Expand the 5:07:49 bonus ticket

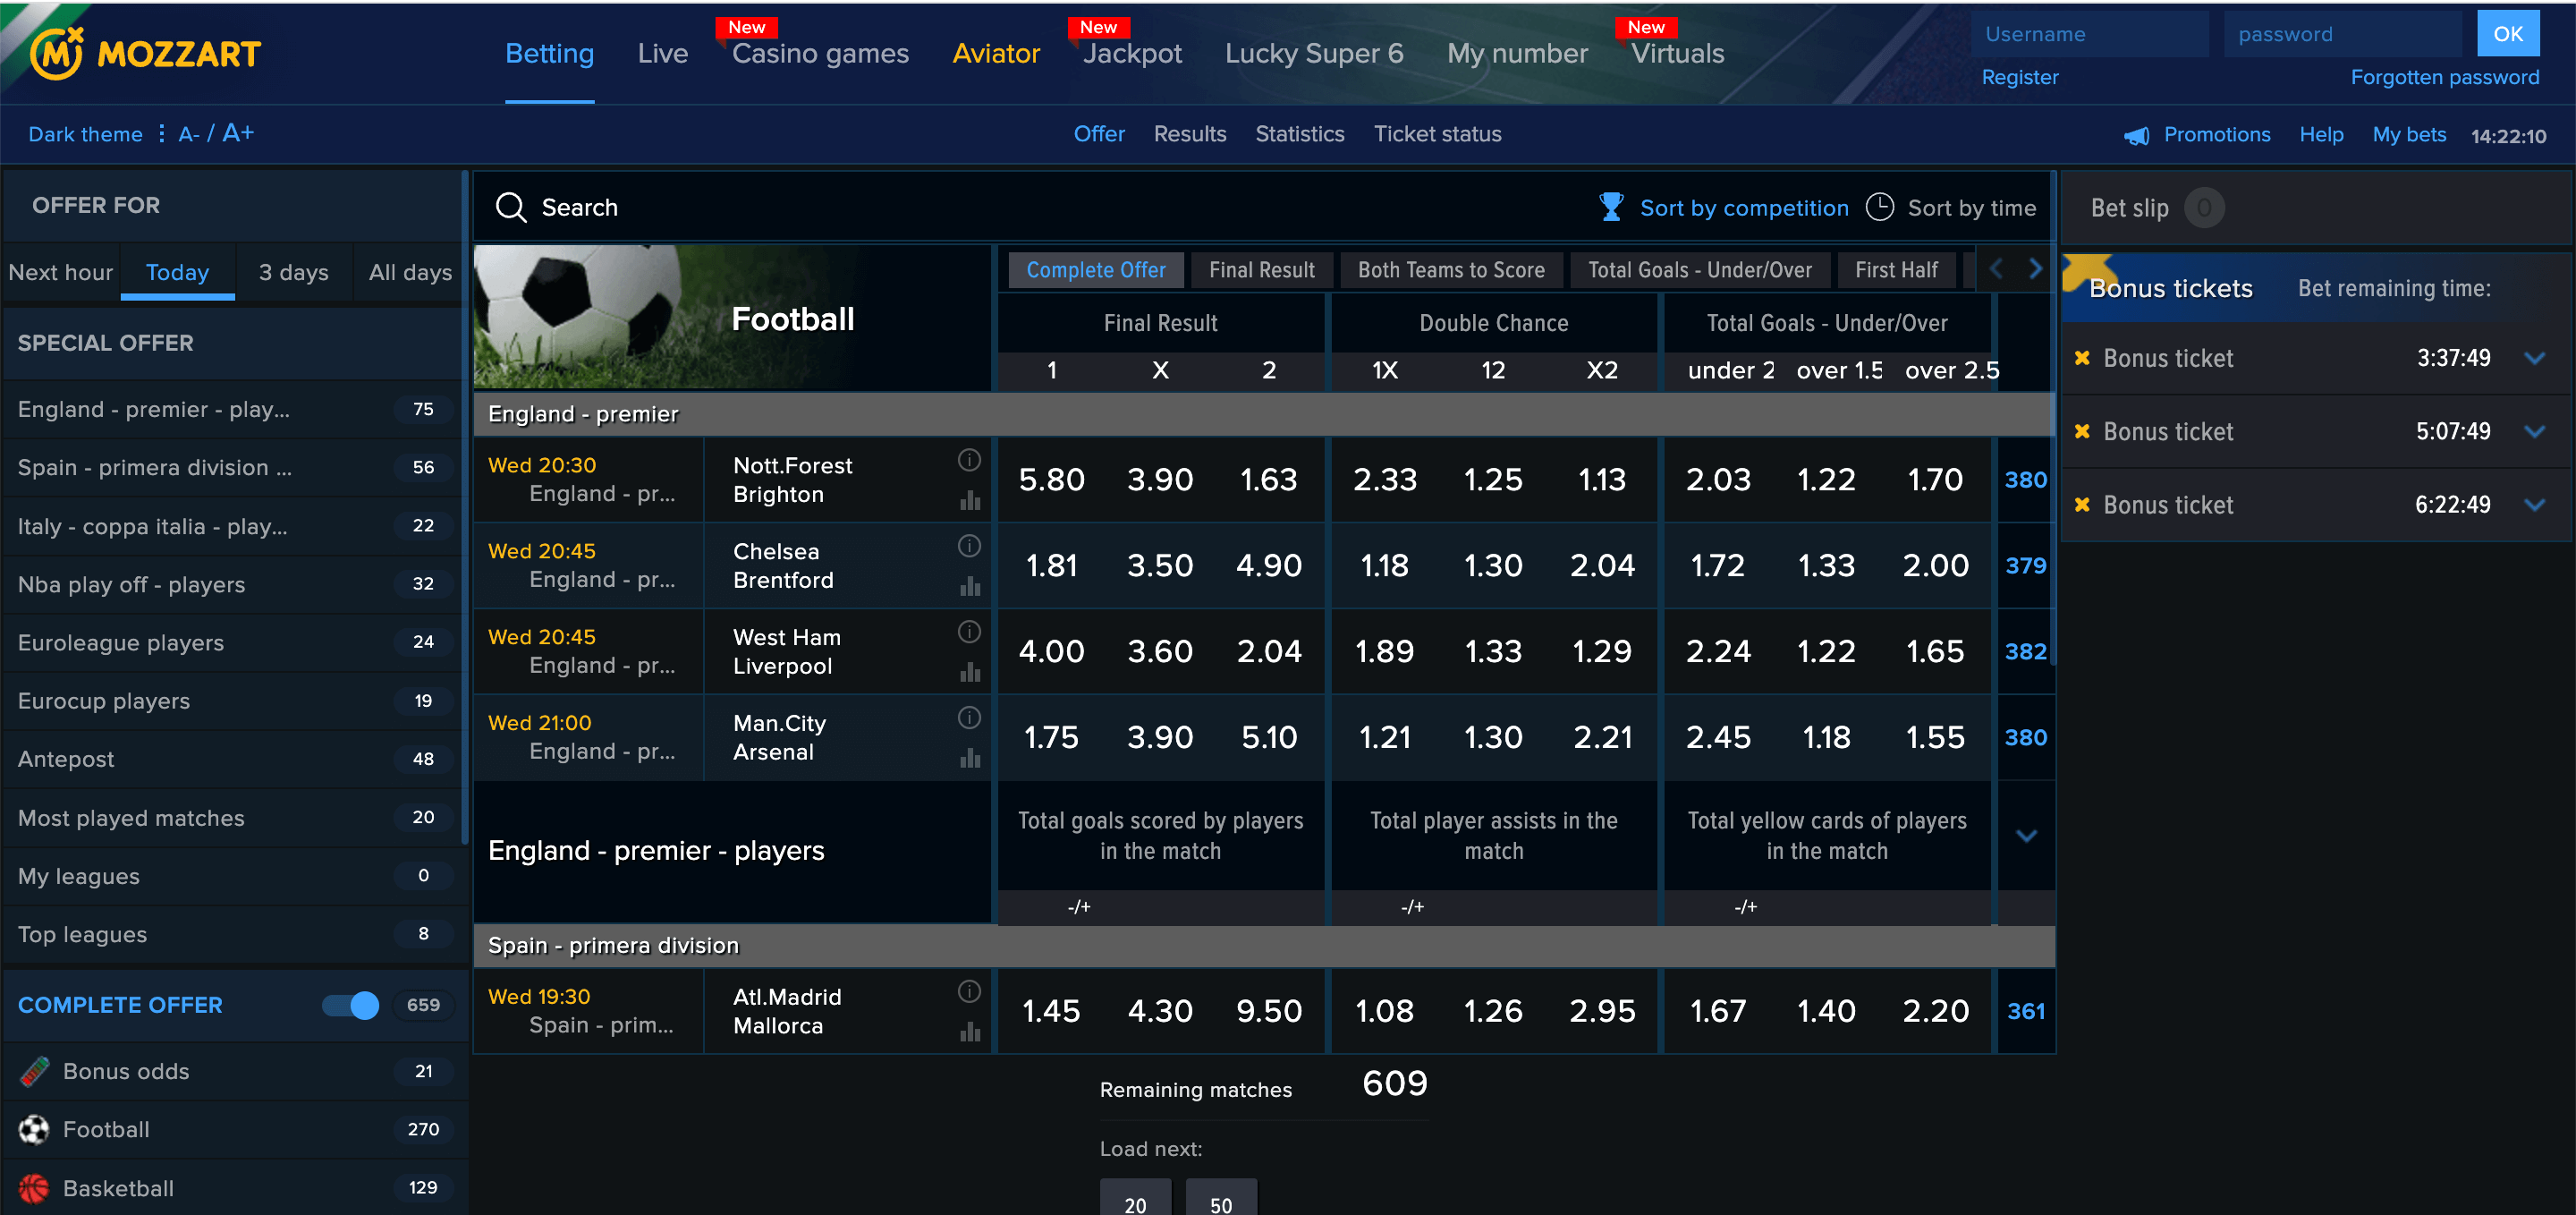point(2534,431)
